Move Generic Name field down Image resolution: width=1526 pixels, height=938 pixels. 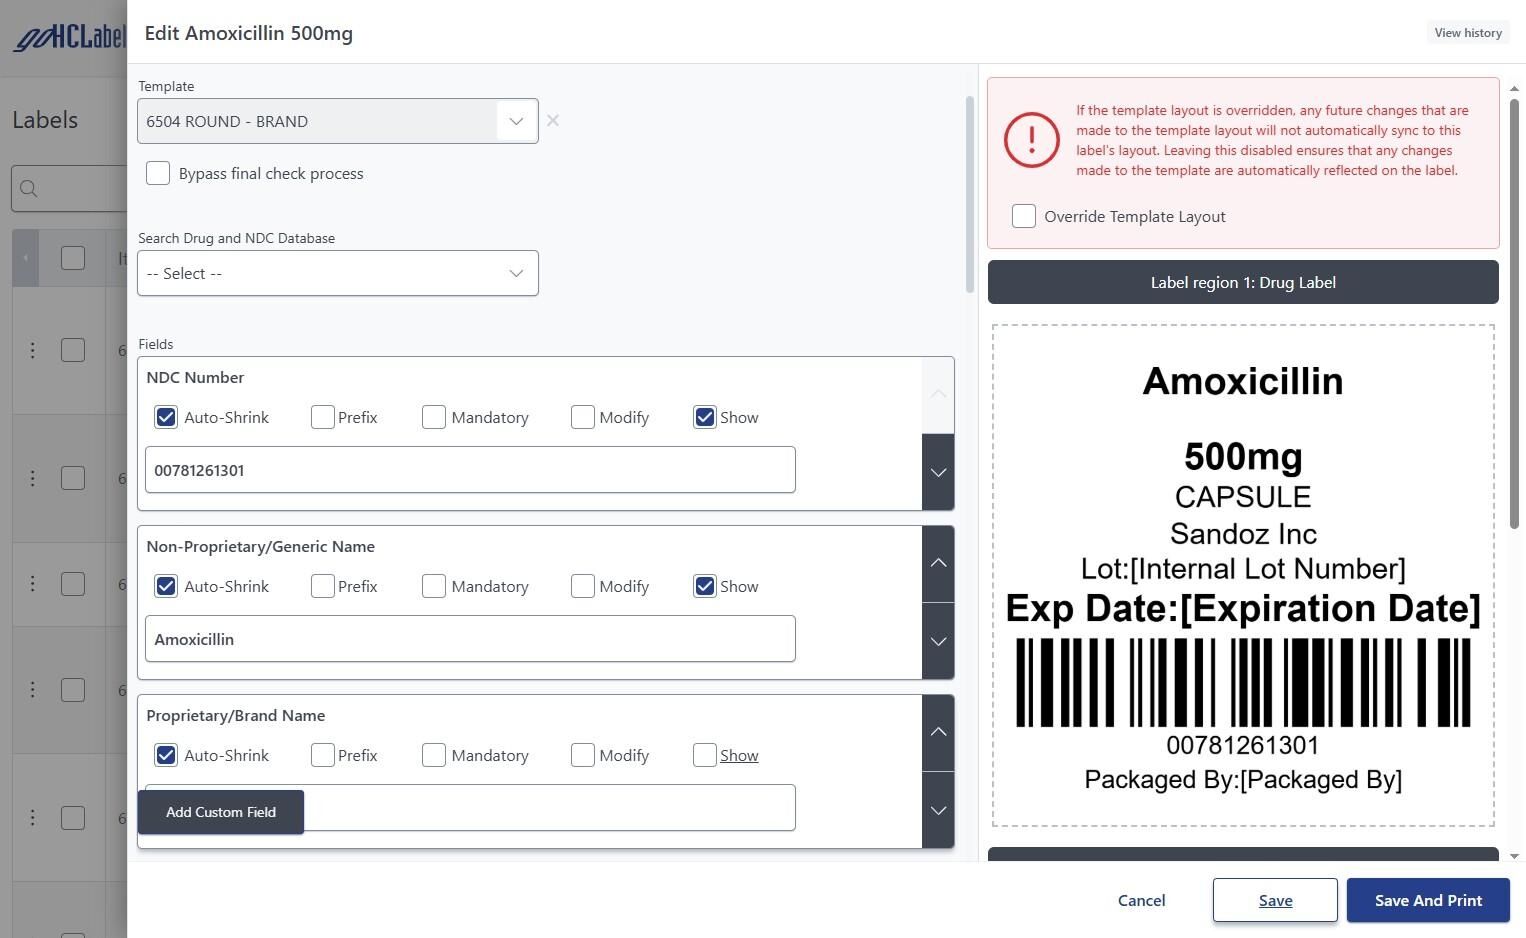point(938,641)
